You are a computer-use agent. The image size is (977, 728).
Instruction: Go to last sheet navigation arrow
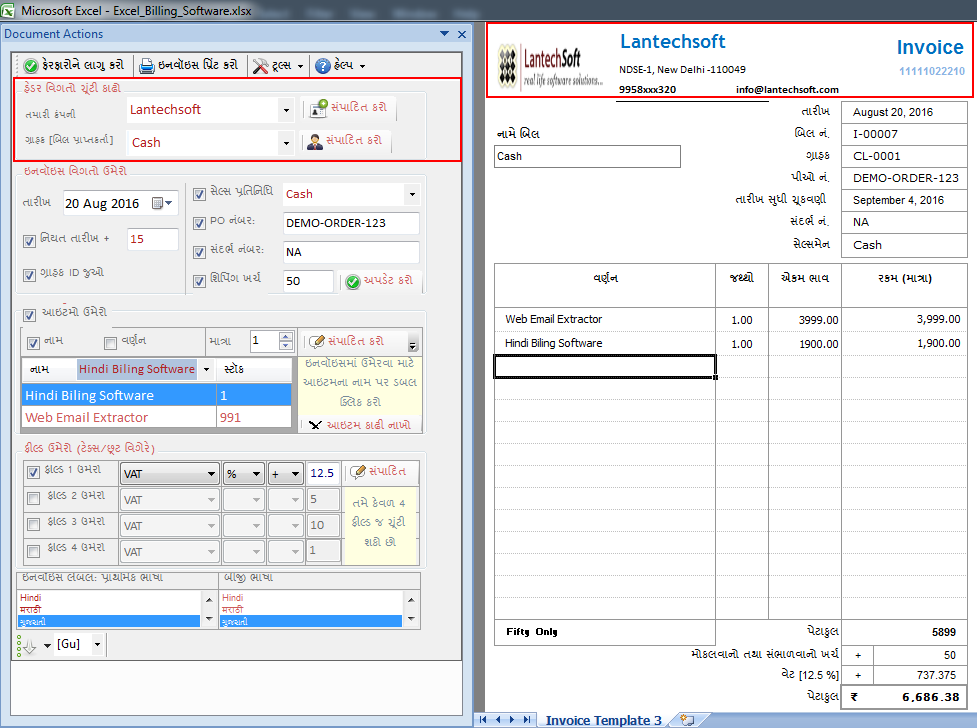point(527,719)
